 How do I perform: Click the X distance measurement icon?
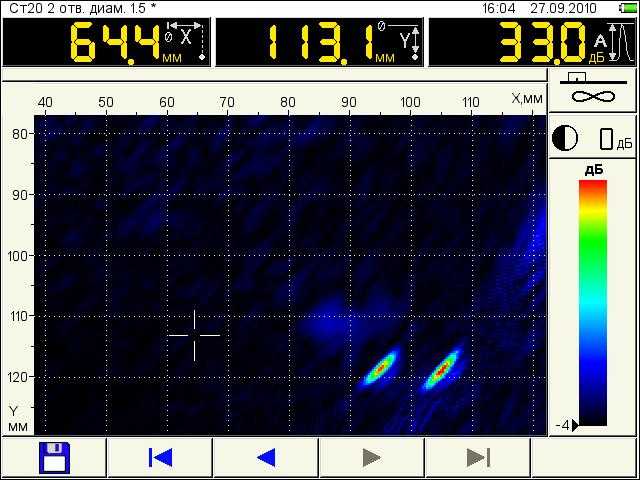point(187,40)
